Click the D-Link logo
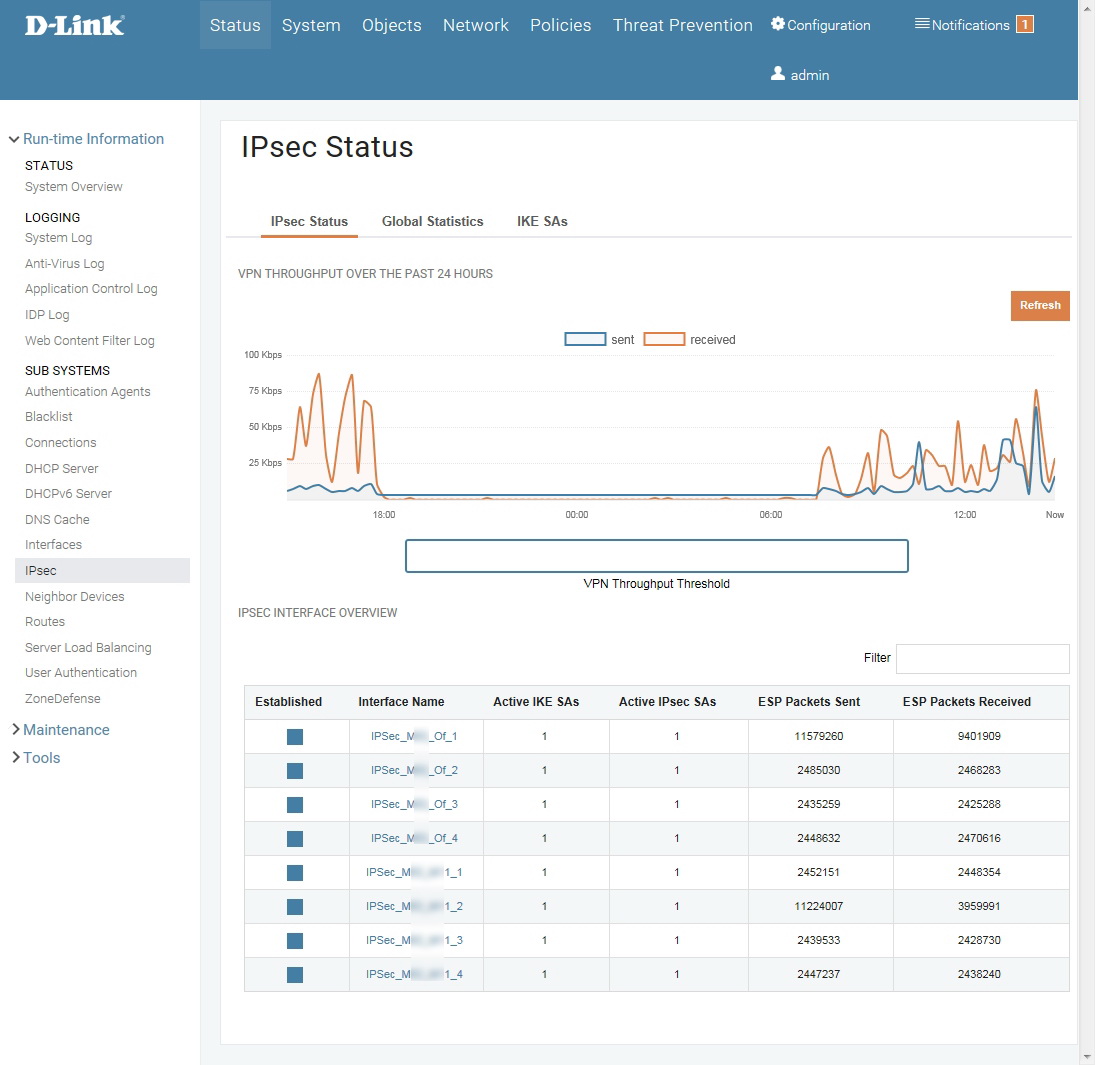Screen dimensions: 1095x1065 pos(75,25)
